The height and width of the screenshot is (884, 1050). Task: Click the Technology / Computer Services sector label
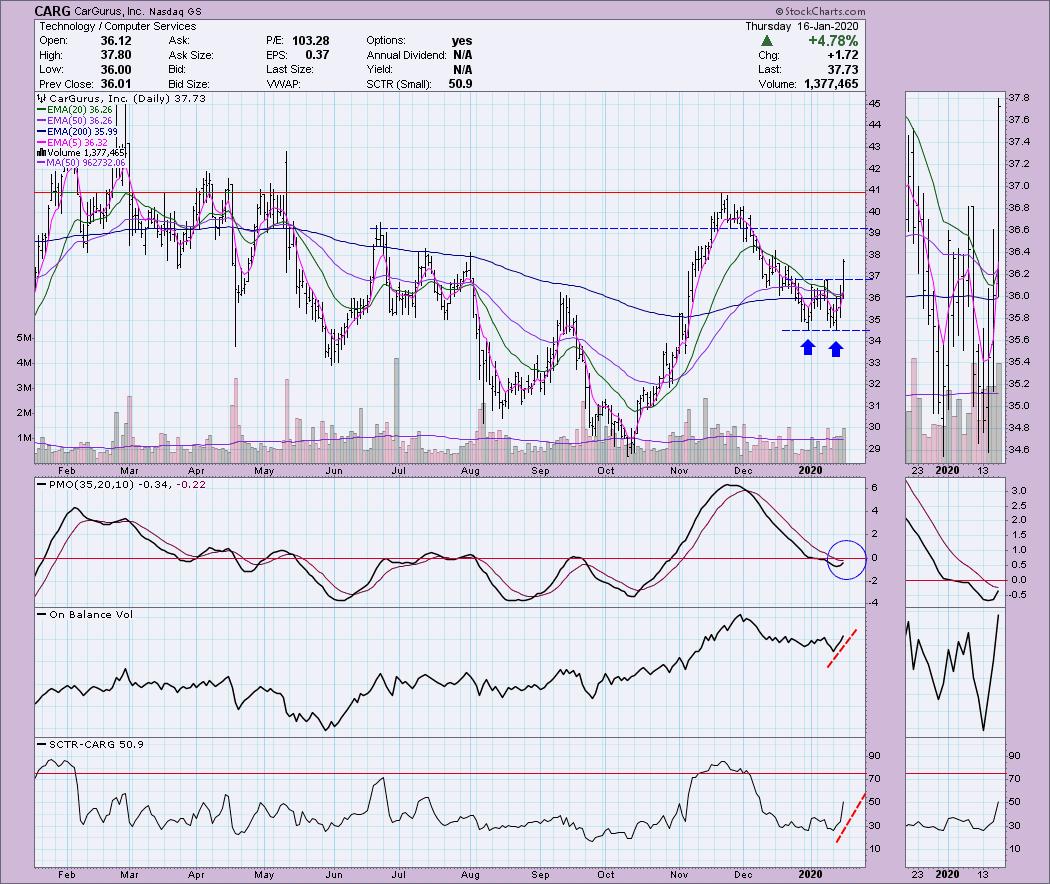click(x=118, y=26)
